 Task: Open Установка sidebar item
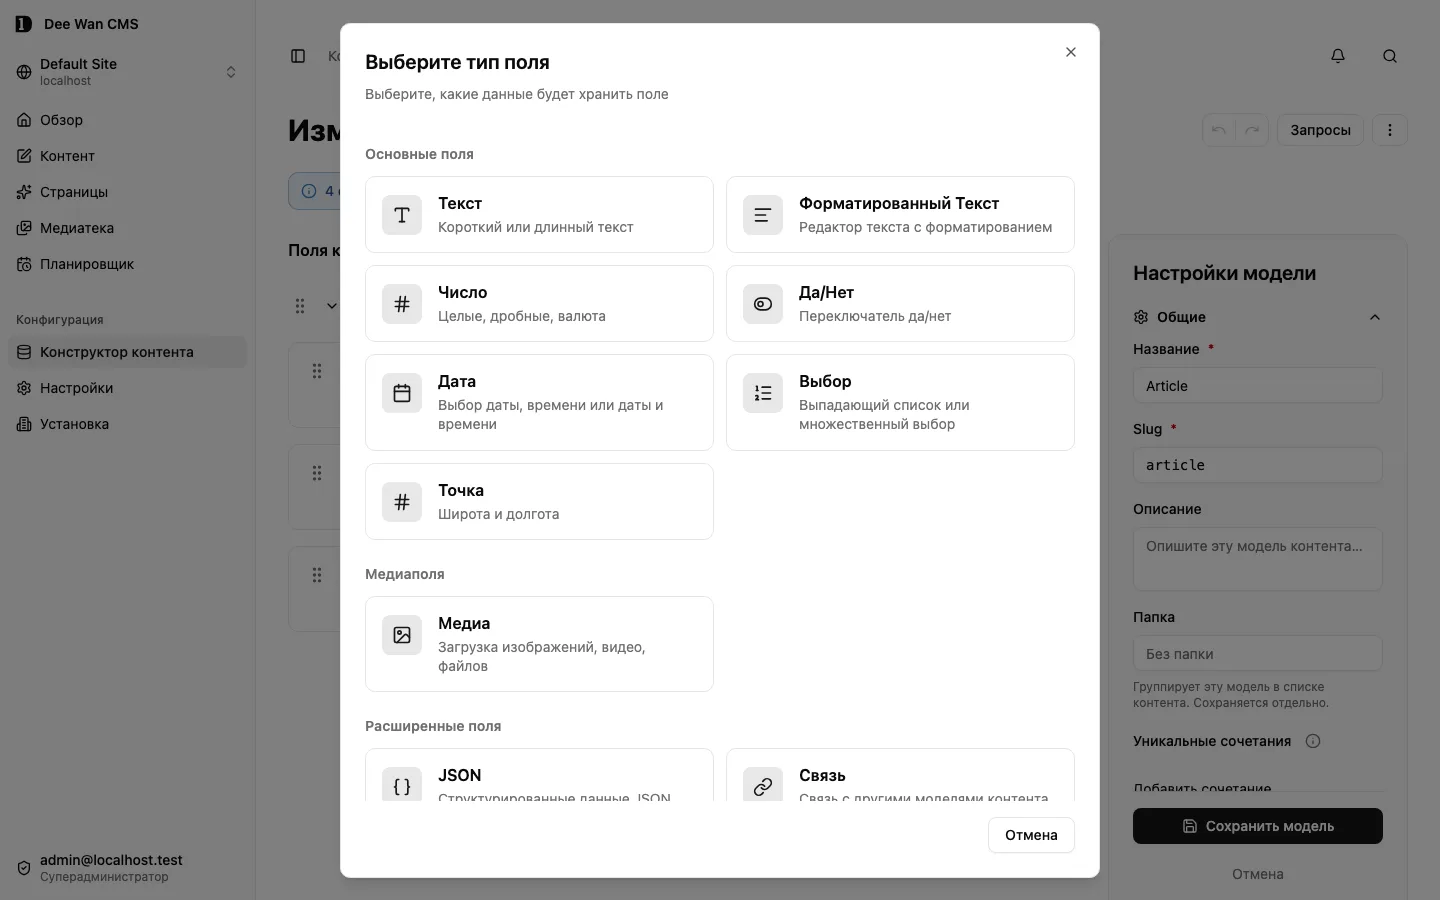128,424
